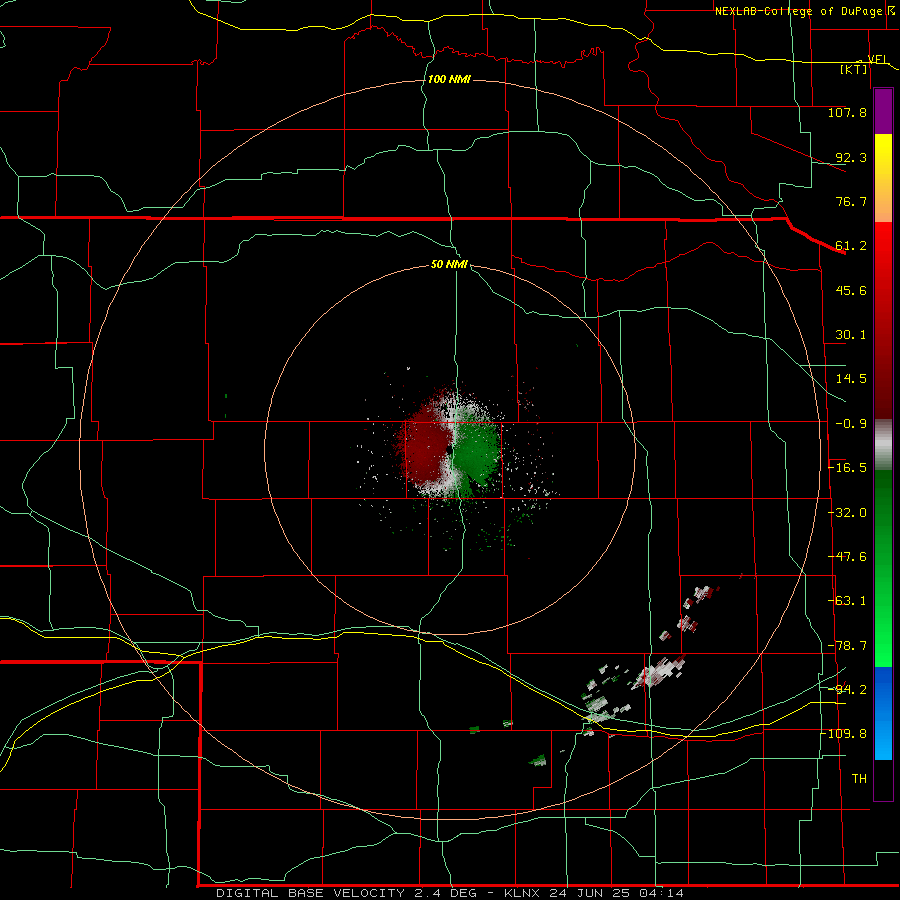This screenshot has height=900, width=900.
Task: Click the green color bar segment
Action: [883, 568]
